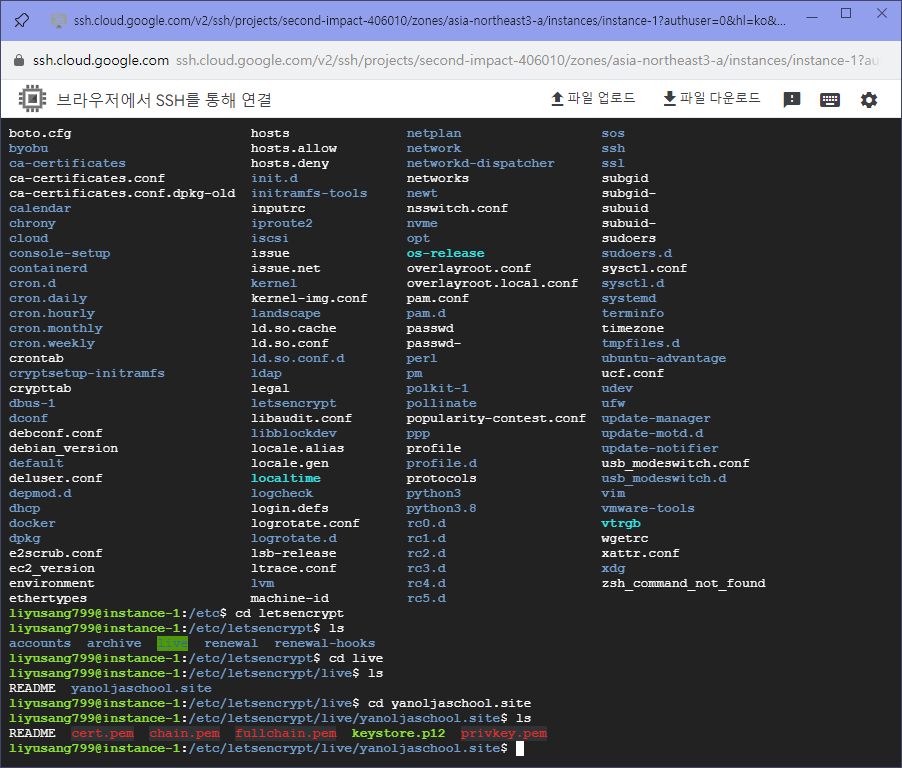Click cert.pem in the terminal listing
902x768 pixels.
pos(101,733)
